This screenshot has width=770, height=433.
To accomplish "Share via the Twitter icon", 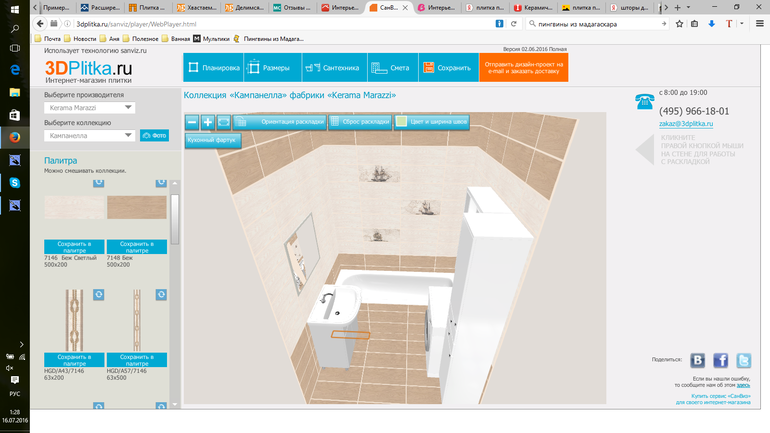I will pyautogui.click(x=743, y=361).
